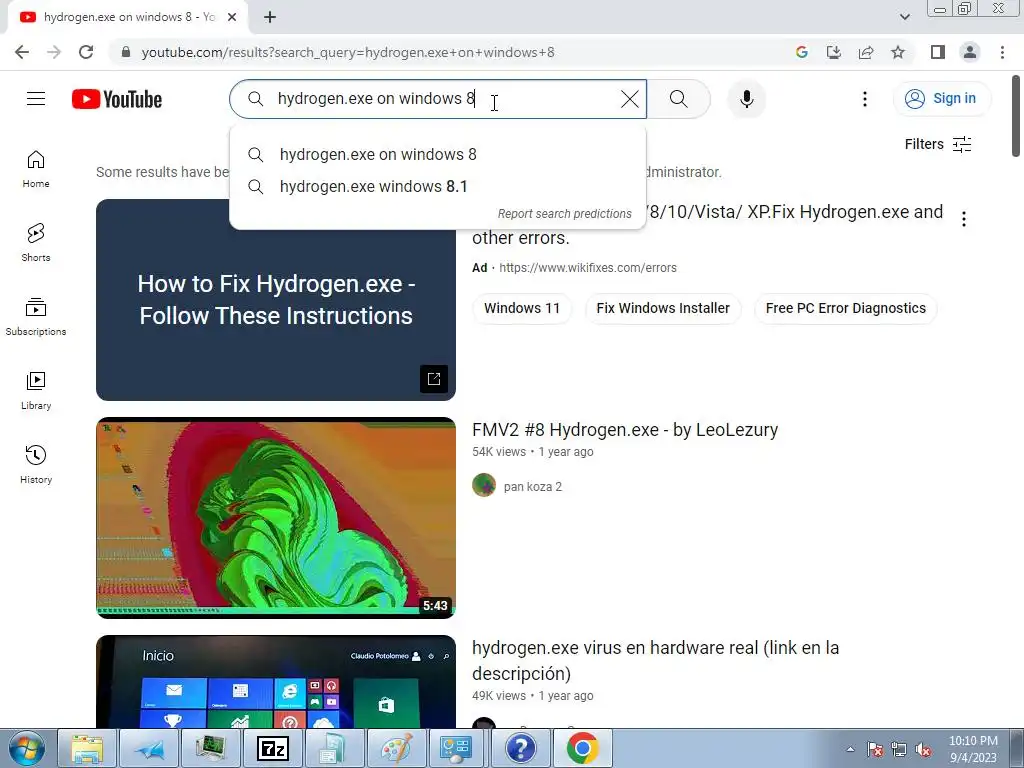Open the Help icon in taskbar
The height and width of the screenshot is (768, 1024).
[520, 748]
